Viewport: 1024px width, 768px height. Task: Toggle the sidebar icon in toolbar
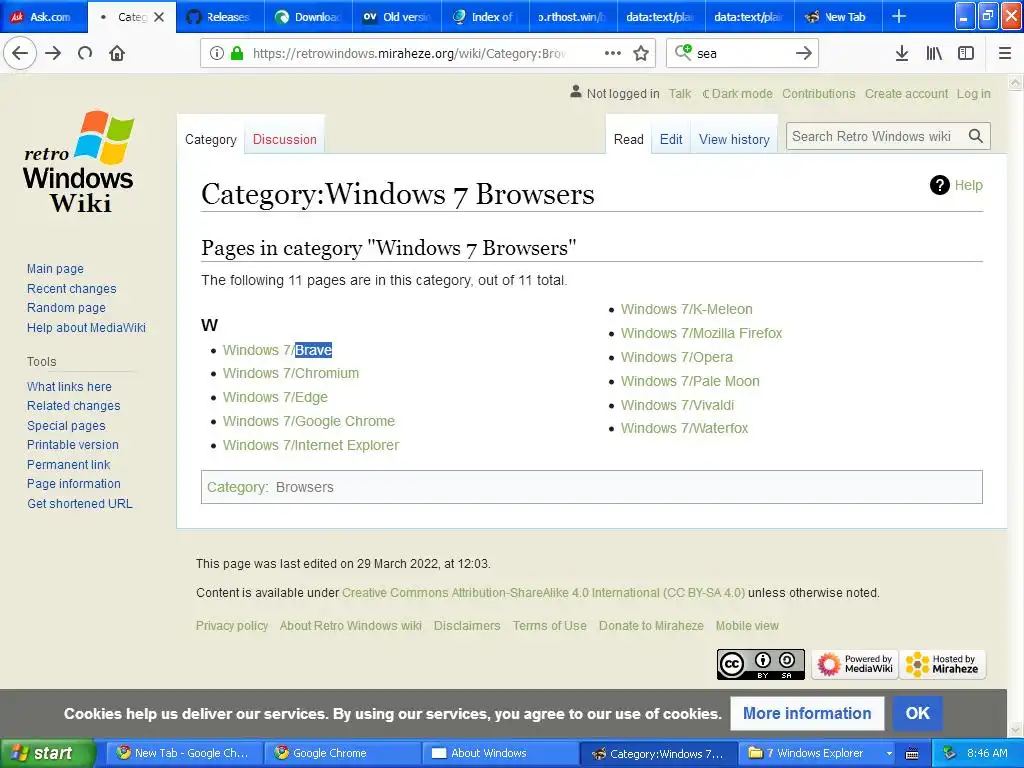[966, 54]
